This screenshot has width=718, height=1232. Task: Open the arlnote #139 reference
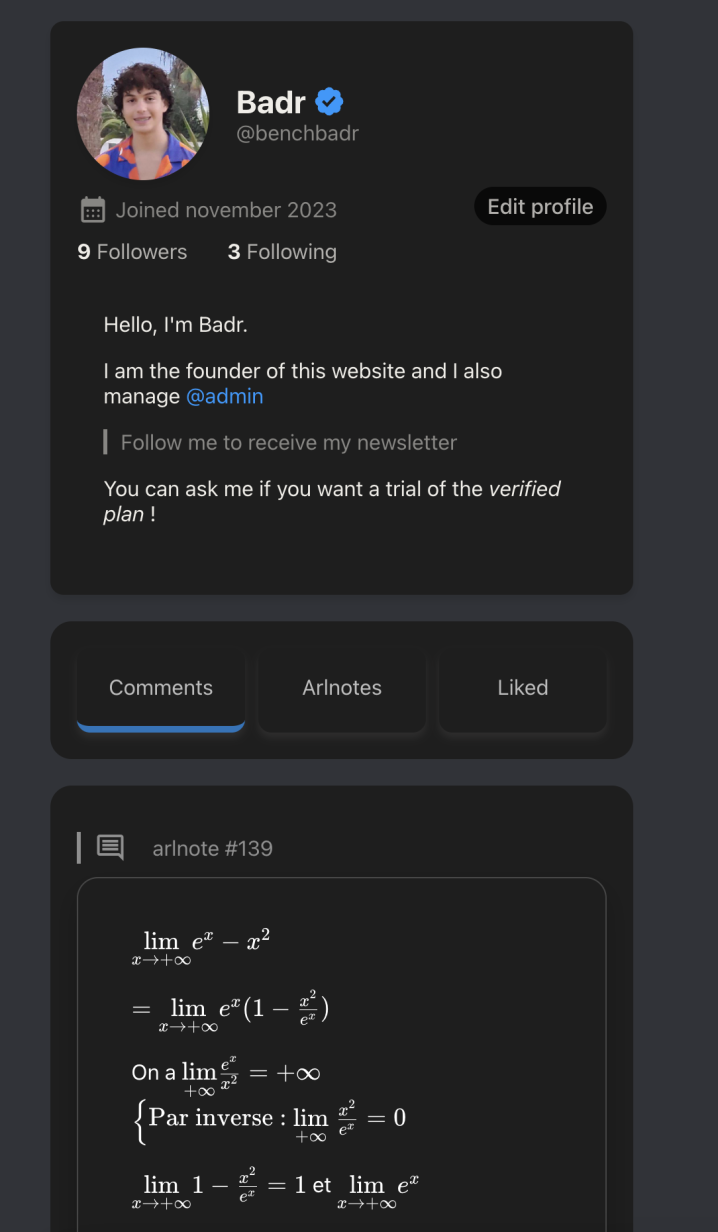click(x=212, y=849)
